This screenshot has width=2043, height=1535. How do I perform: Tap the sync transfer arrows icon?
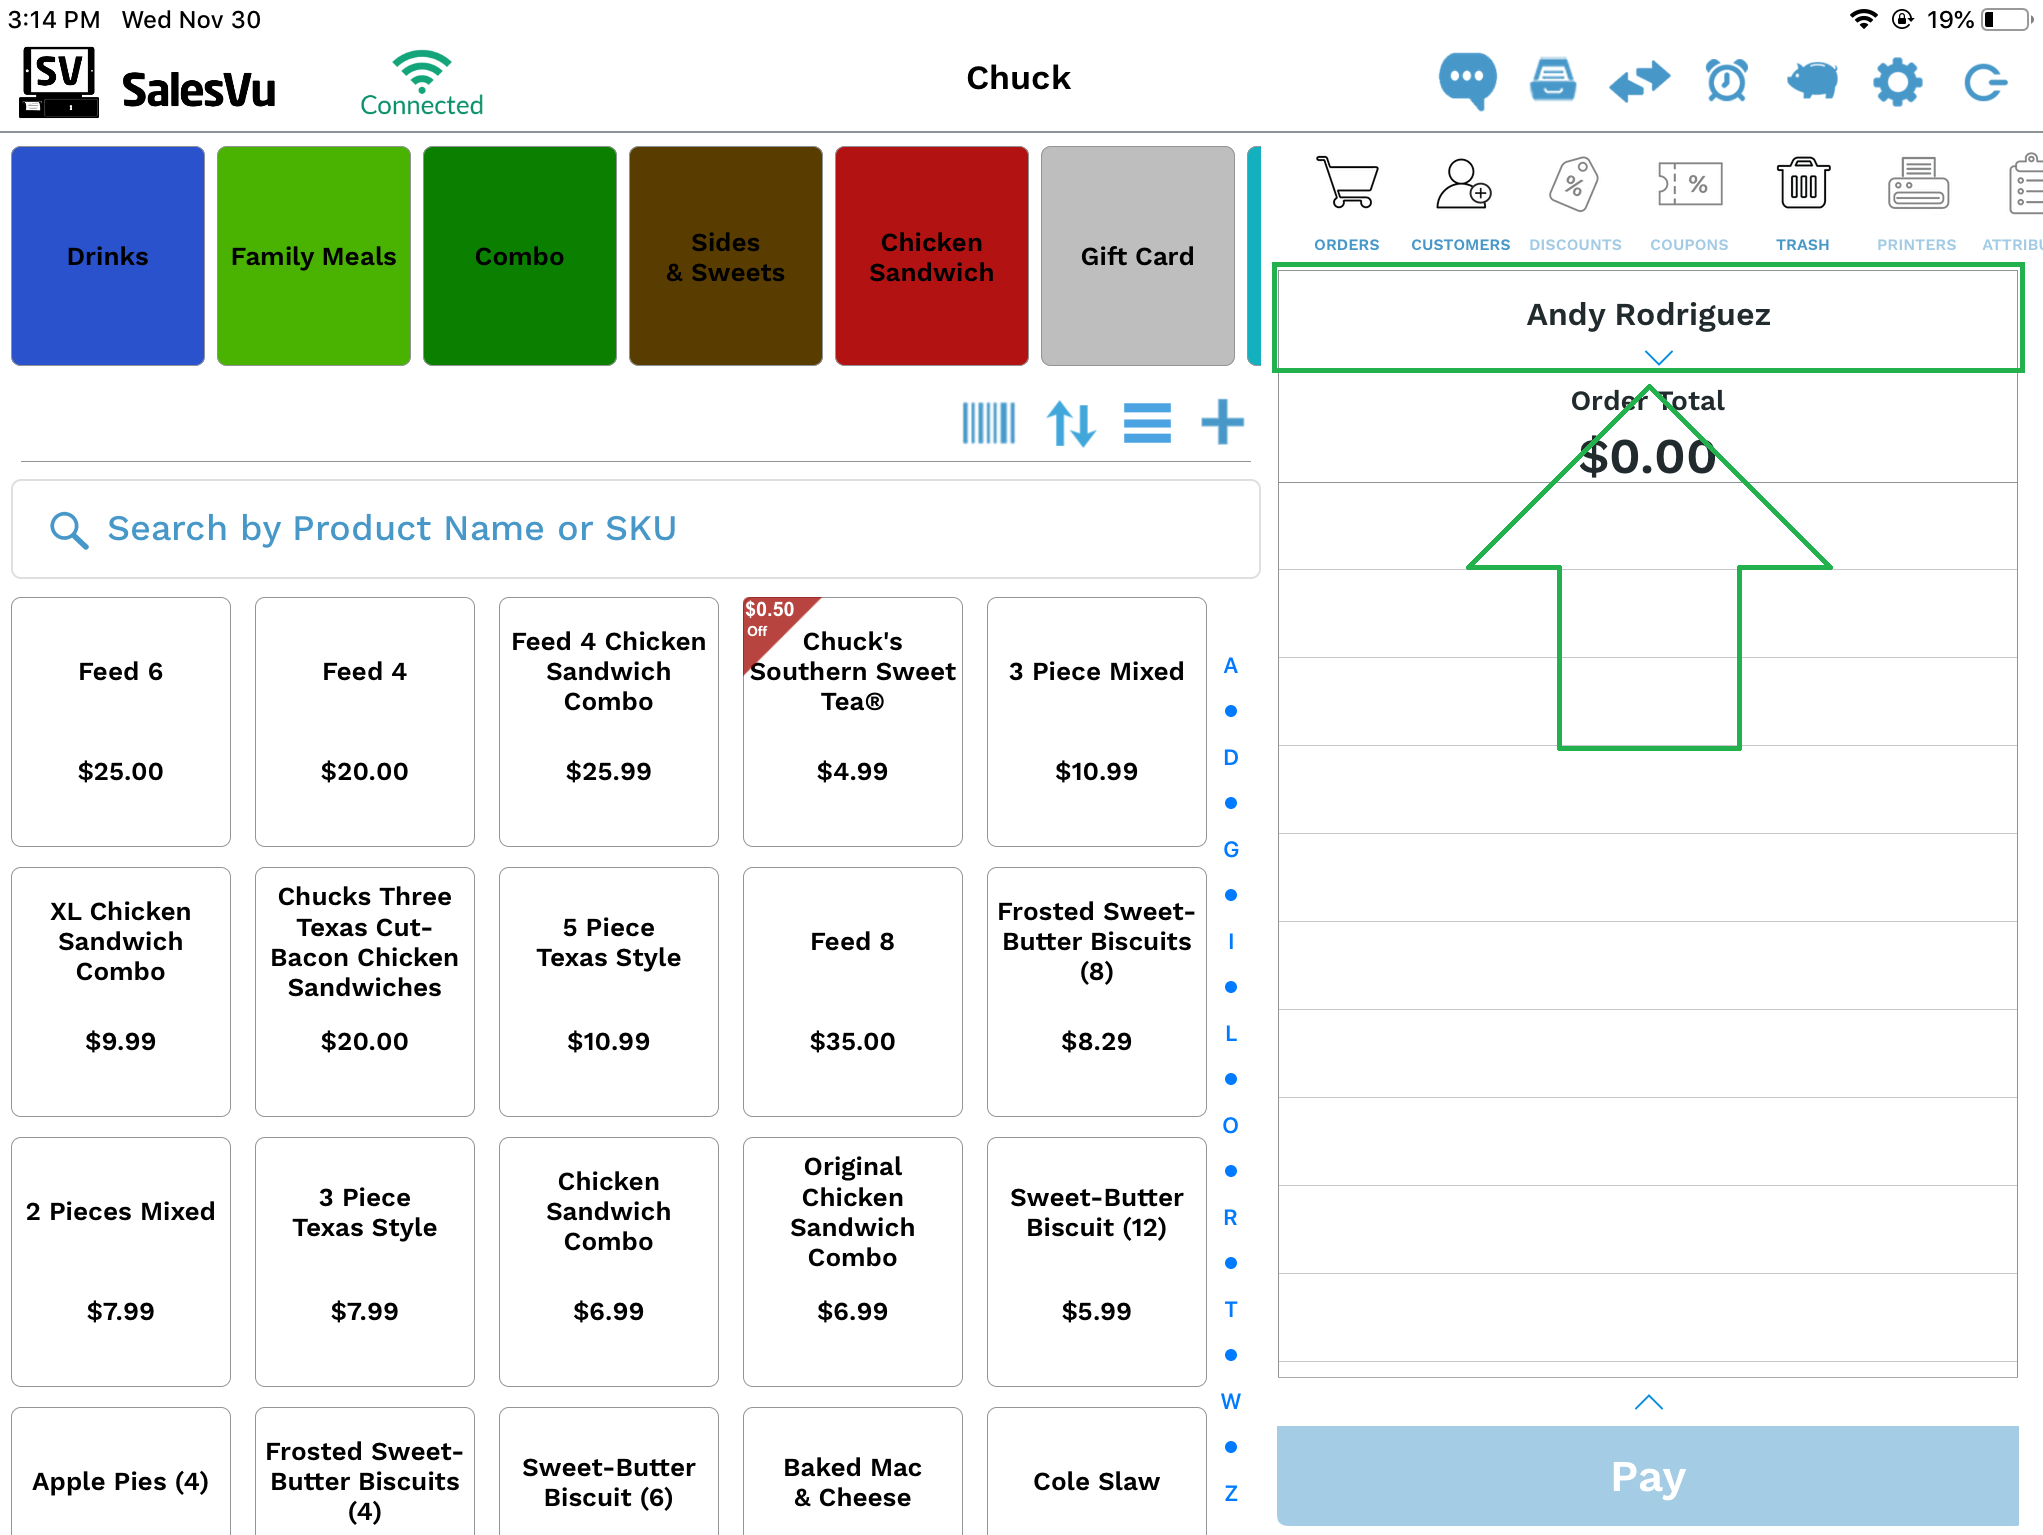pyautogui.click(x=1639, y=81)
